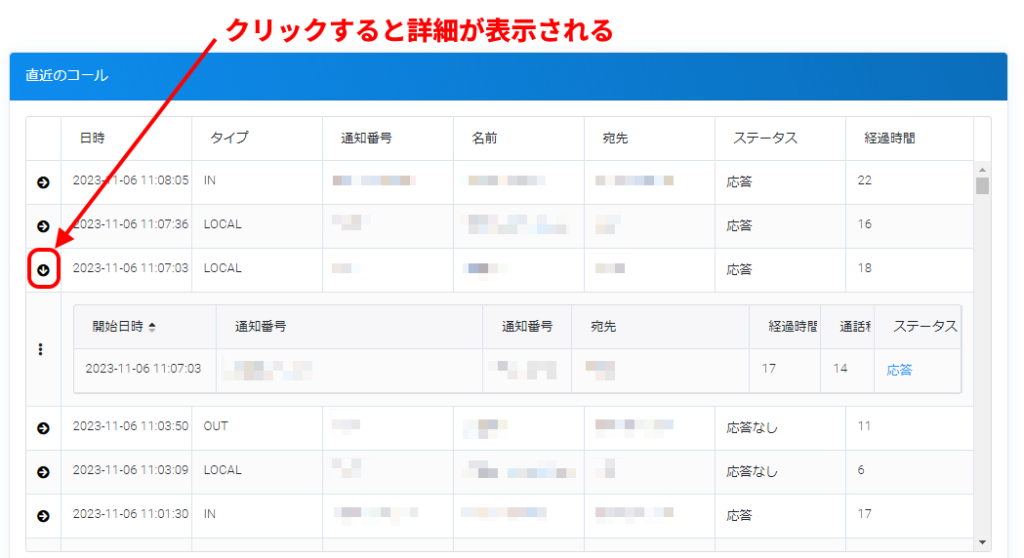Collapse the expanded 11:07:03 call row

pos(43,269)
